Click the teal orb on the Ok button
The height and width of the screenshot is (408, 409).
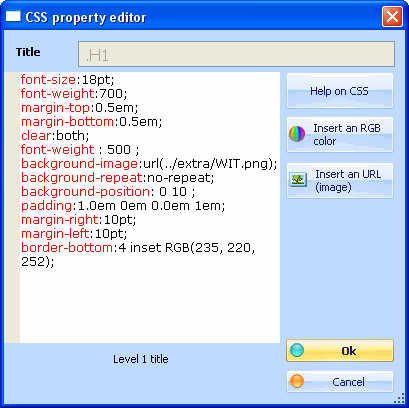click(297, 351)
